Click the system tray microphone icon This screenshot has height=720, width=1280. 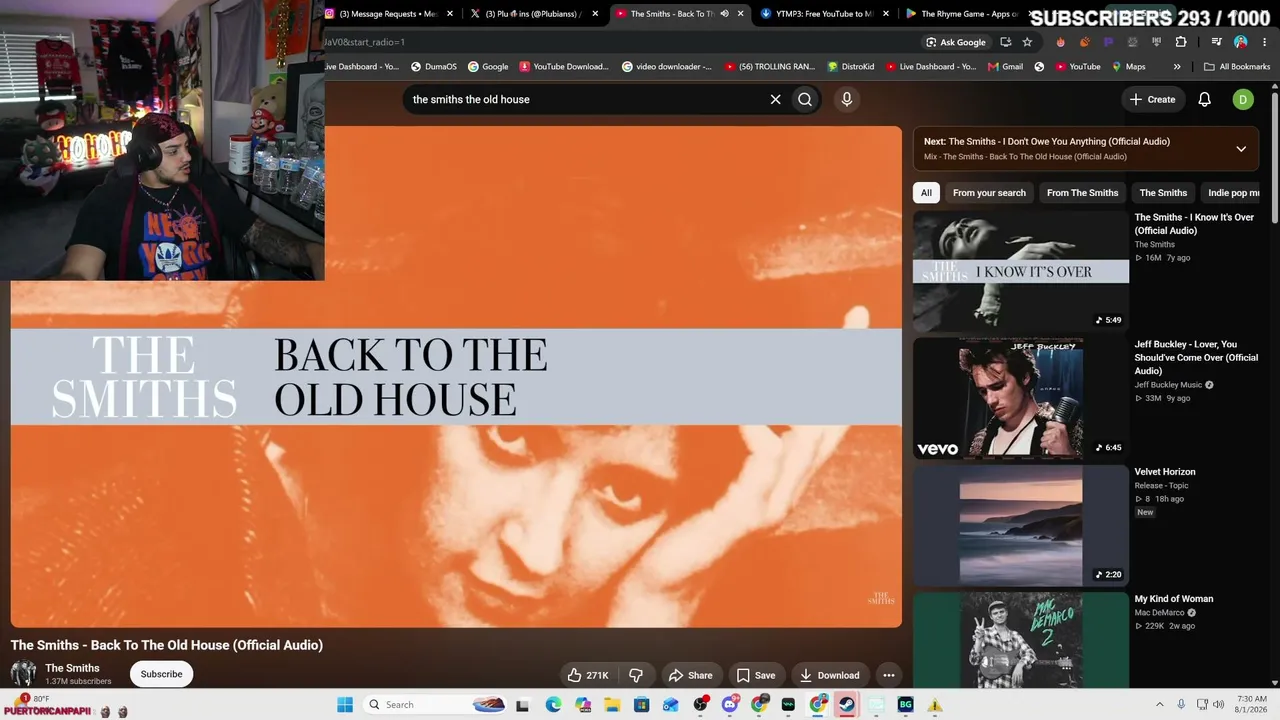click(x=1181, y=705)
